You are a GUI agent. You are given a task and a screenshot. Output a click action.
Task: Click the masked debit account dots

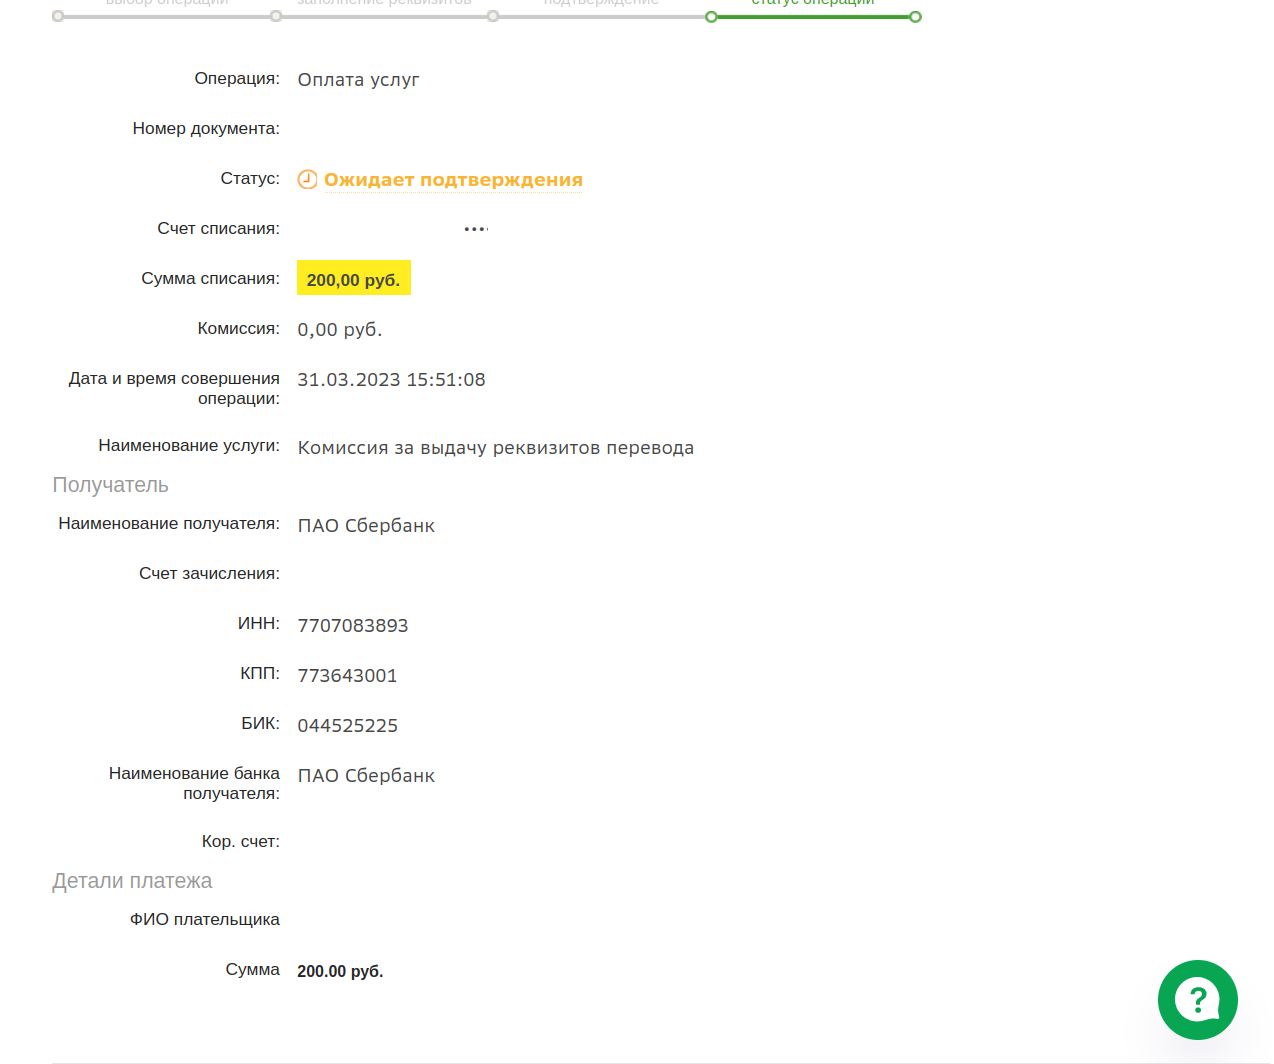(x=476, y=229)
